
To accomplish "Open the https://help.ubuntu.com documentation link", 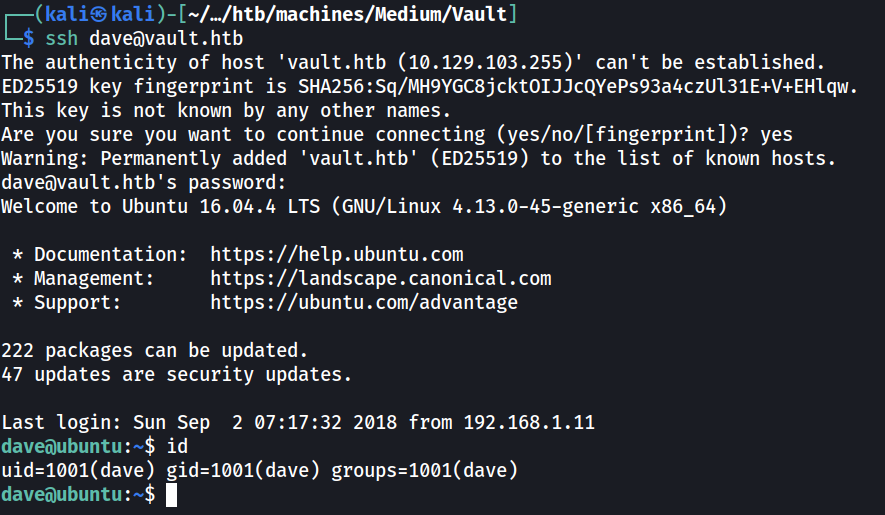I will (x=337, y=255).
